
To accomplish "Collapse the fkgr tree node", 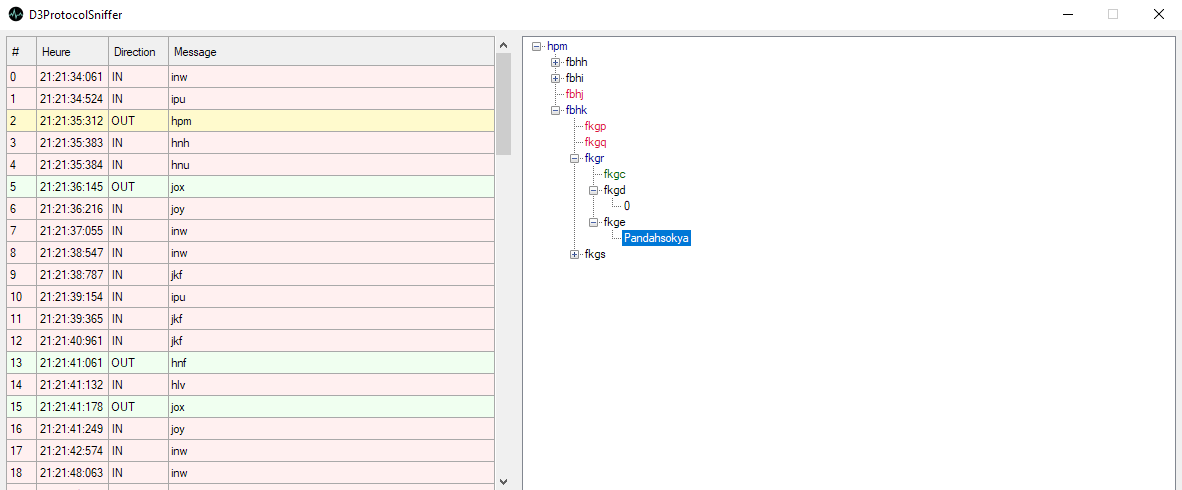I will tap(575, 158).
